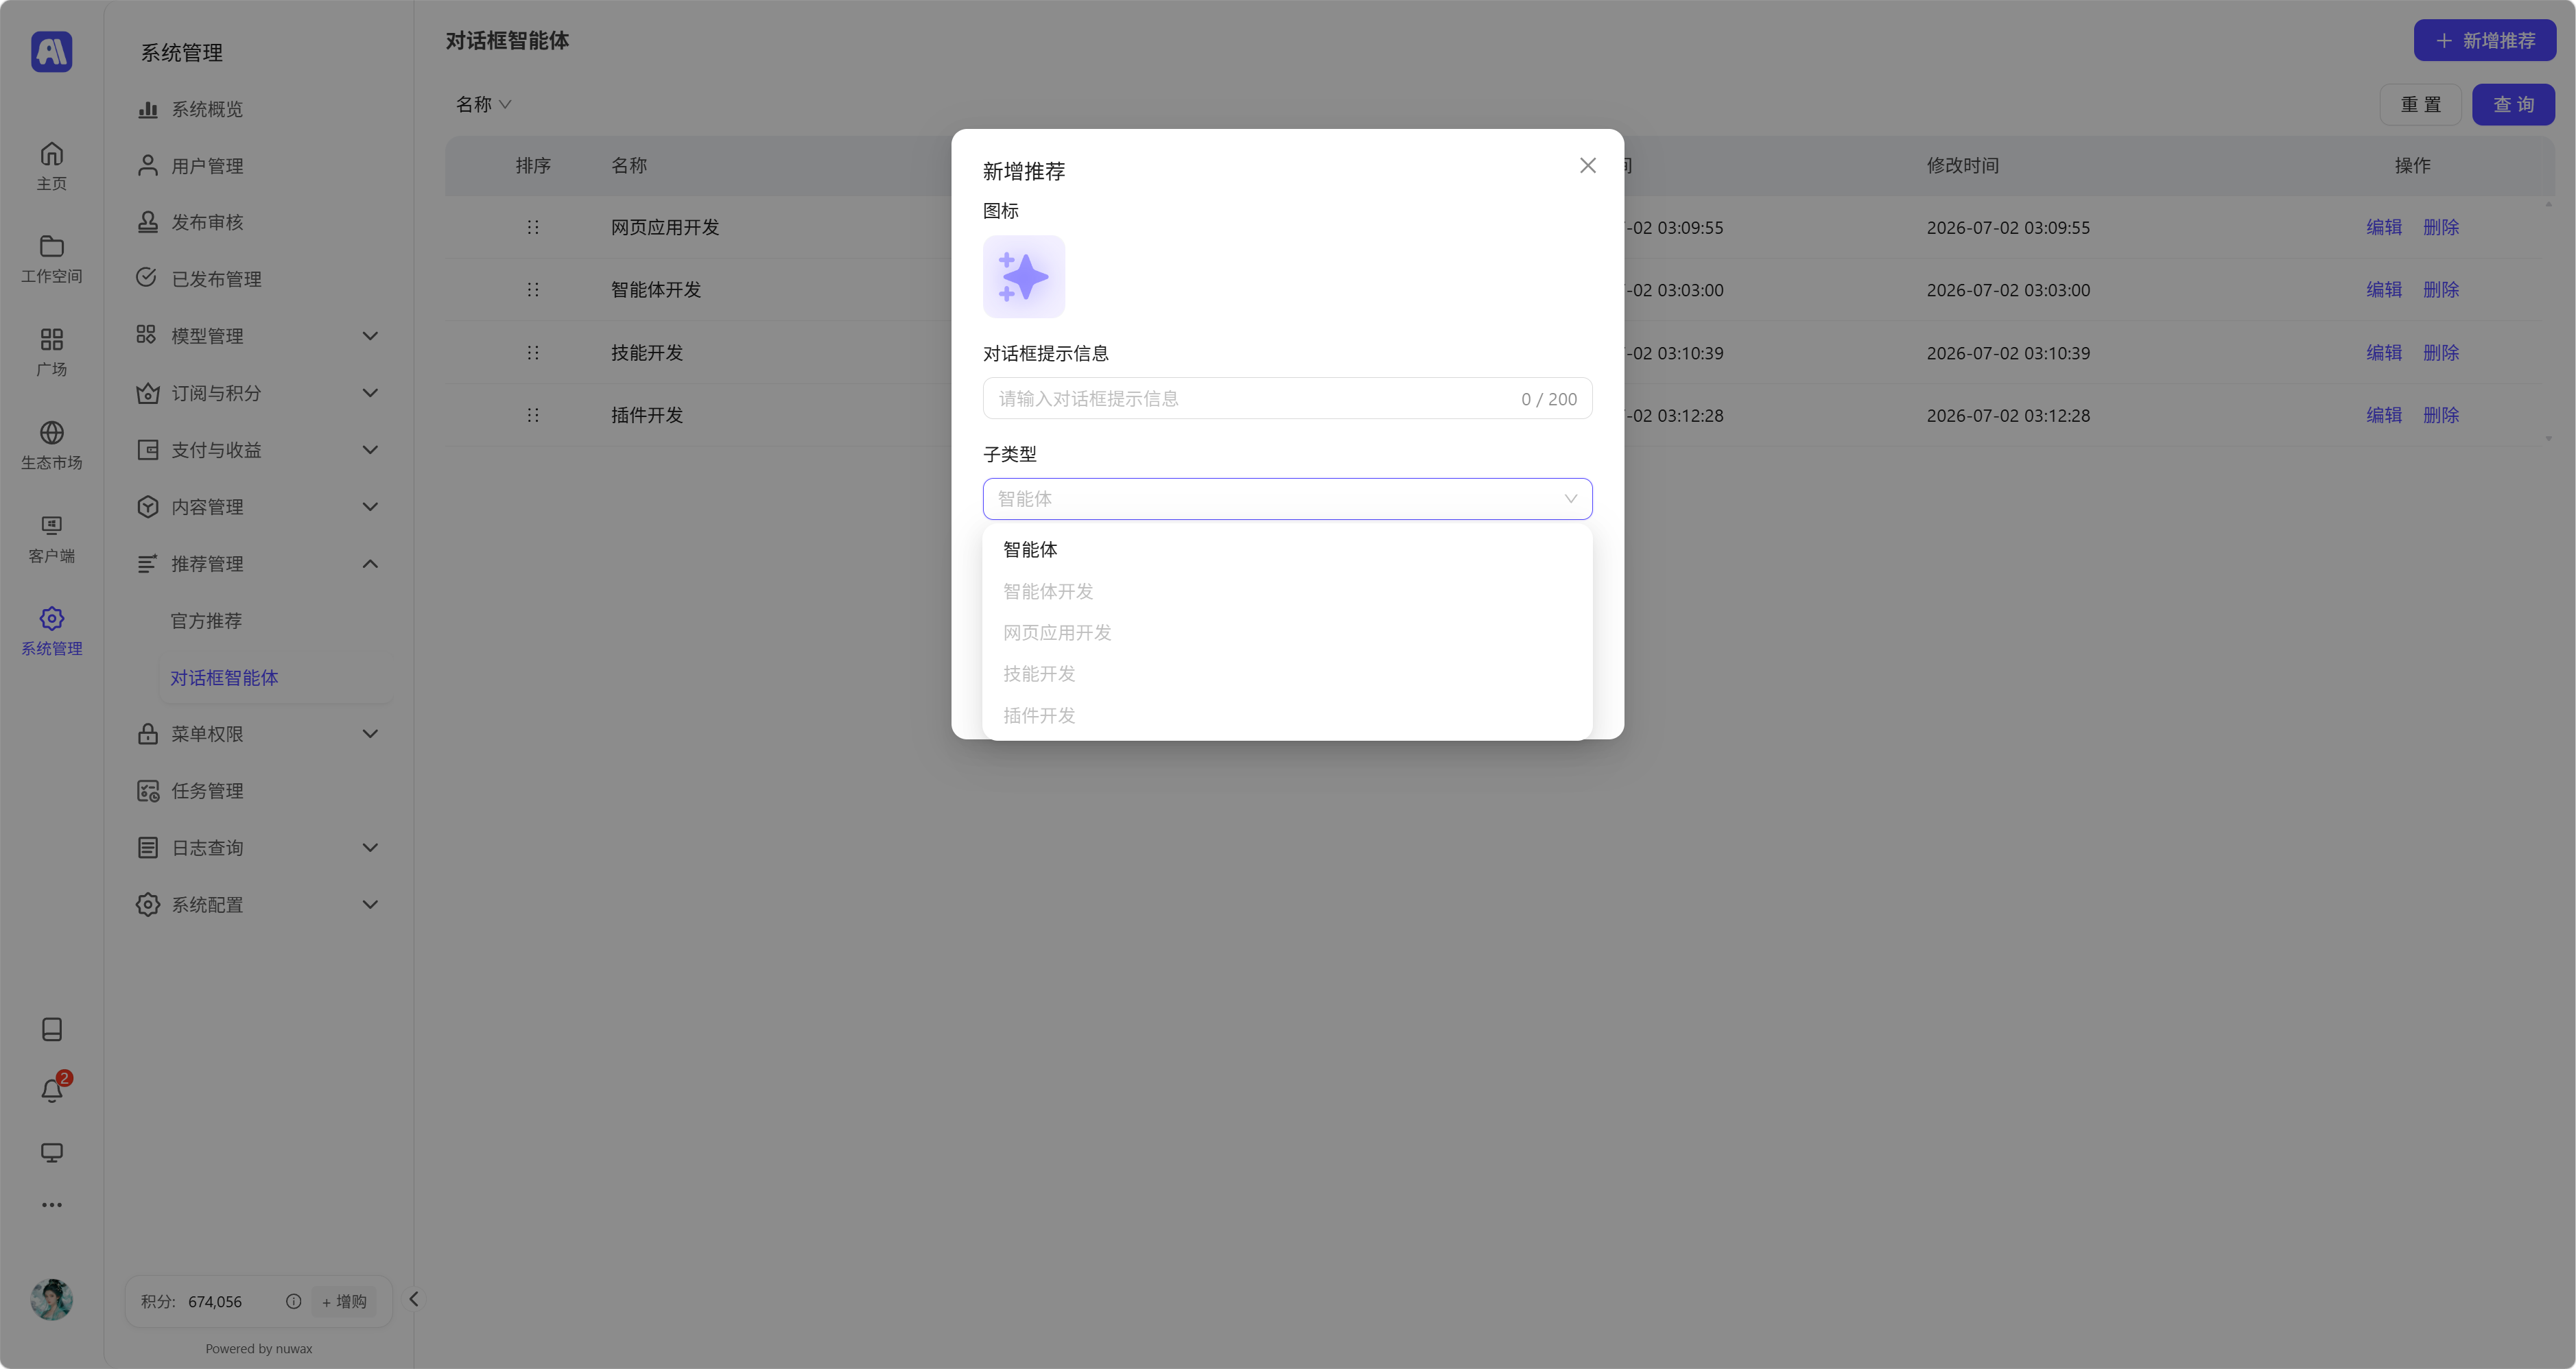The image size is (2576, 1369).
Task: Open 发布审核 in the sidebar
Action: pos(258,222)
